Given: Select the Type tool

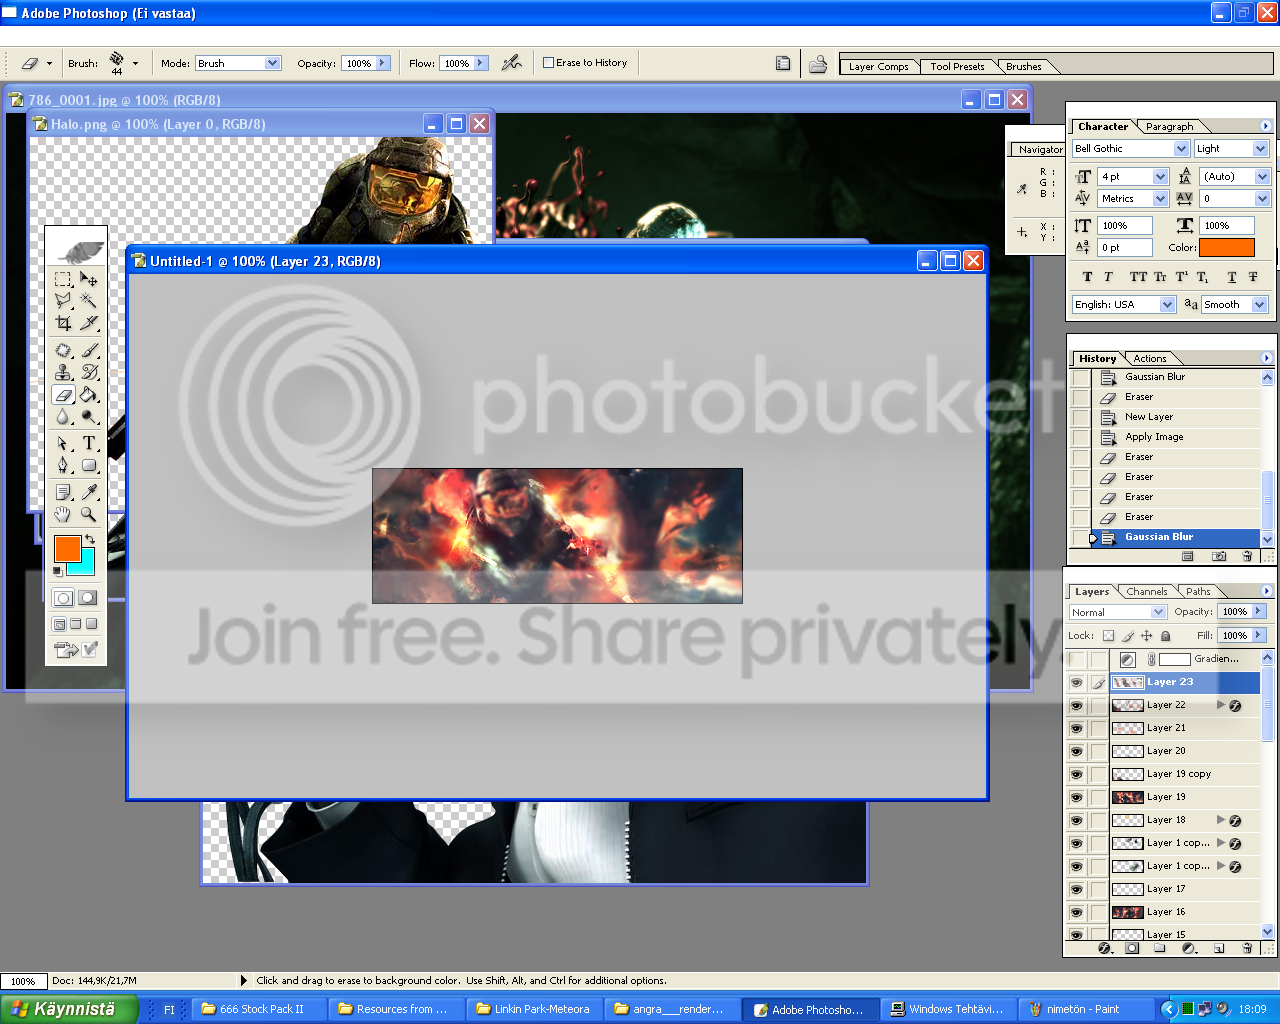Looking at the screenshot, I should [x=89, y=443].
